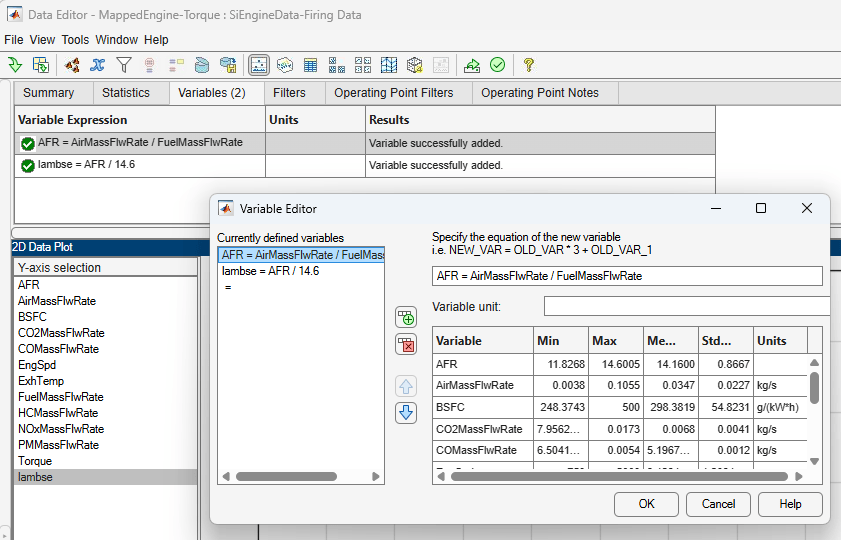Open the Tools menu

click(x=75, y=40)
